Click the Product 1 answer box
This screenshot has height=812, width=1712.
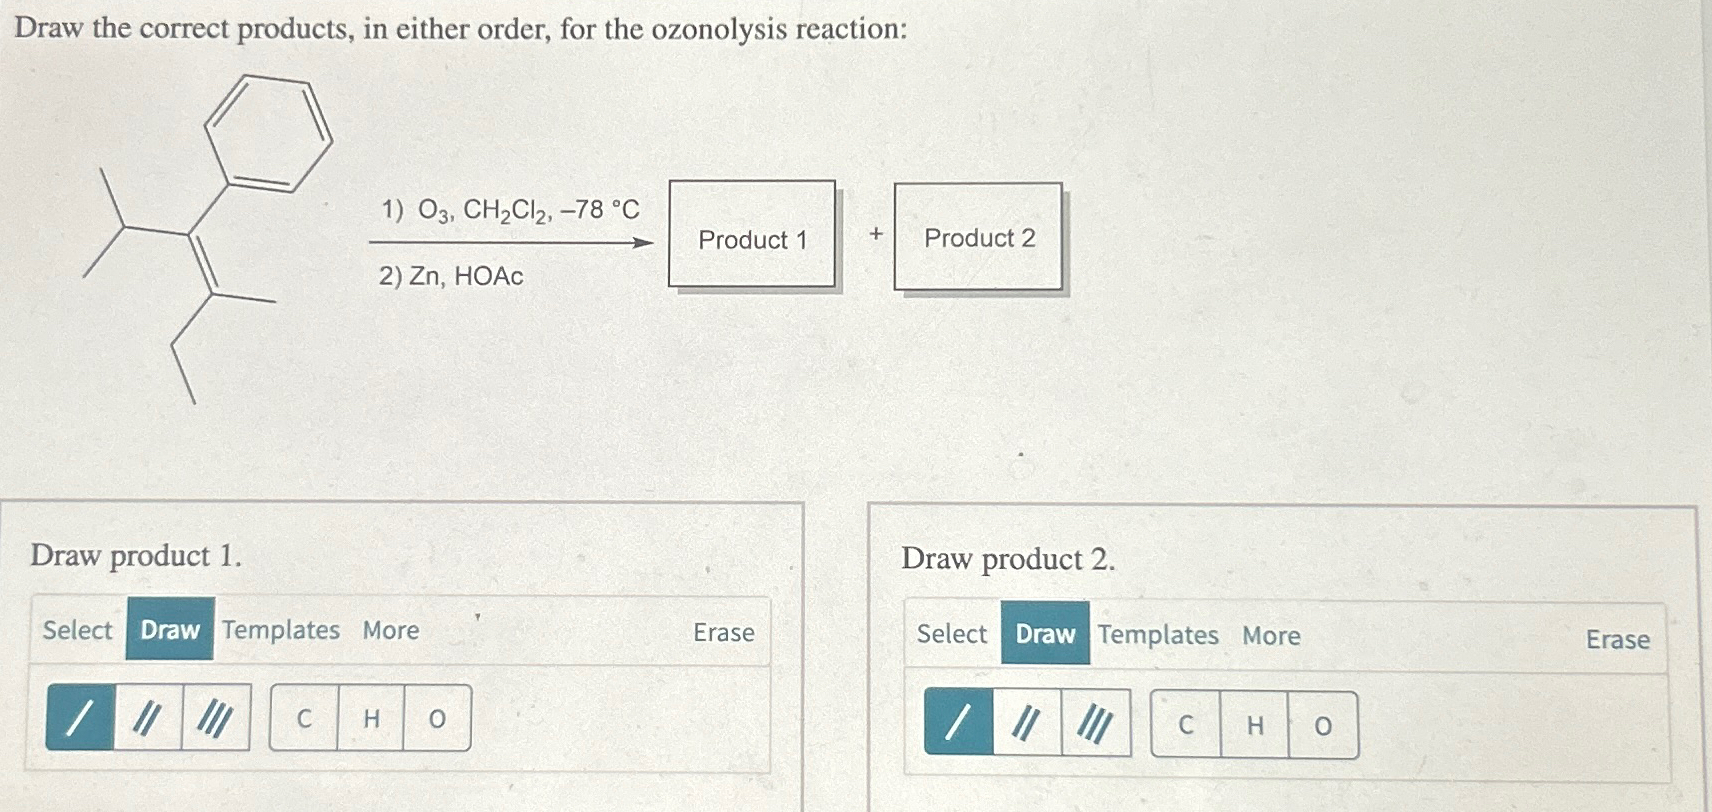754,238
